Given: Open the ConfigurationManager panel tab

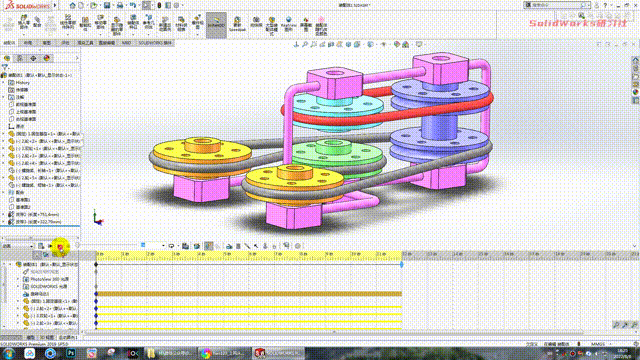Looking at the screenshot, I should coord(33,58).
